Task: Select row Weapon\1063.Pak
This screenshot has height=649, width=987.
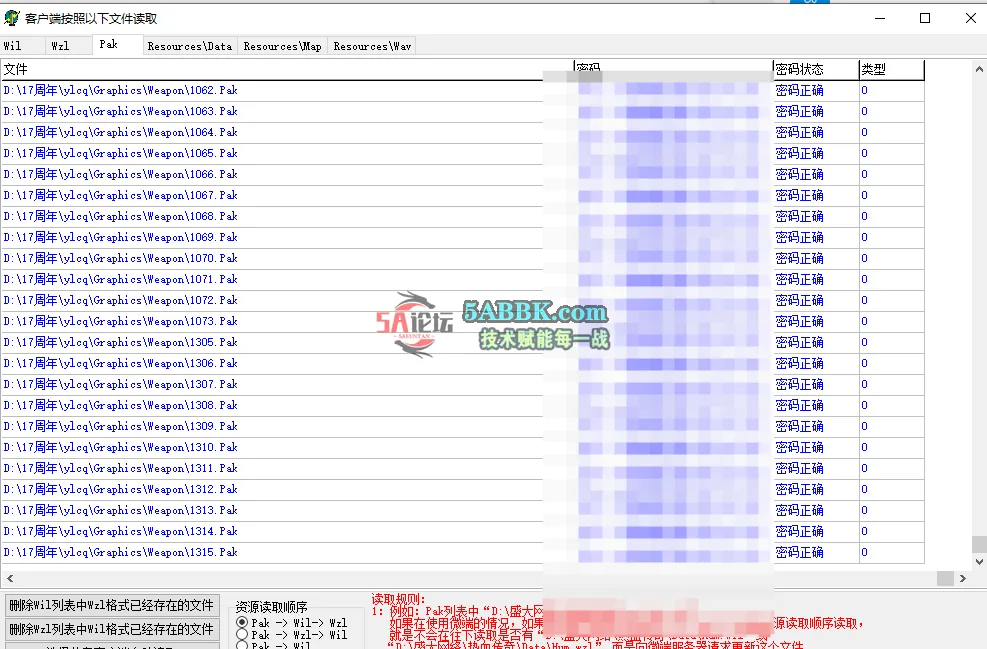Action: (x=463, y=111)
